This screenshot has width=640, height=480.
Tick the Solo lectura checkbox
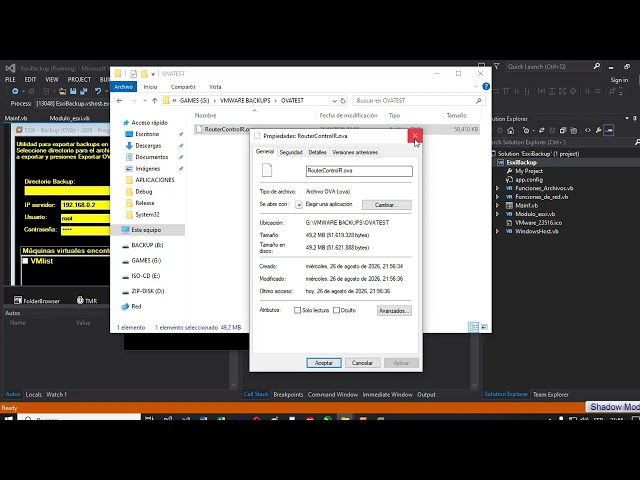pyautogui.click(x=298, y=310)
